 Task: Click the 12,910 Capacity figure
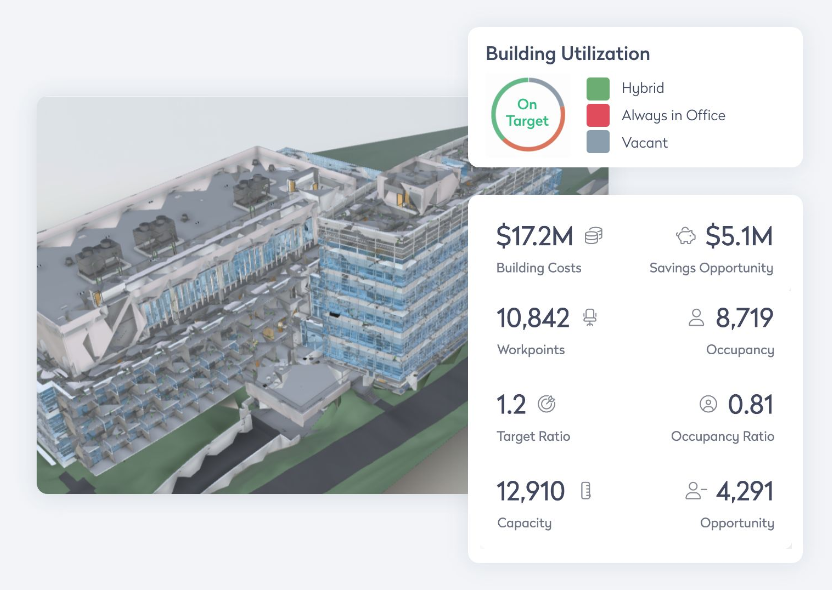(531, 491)
